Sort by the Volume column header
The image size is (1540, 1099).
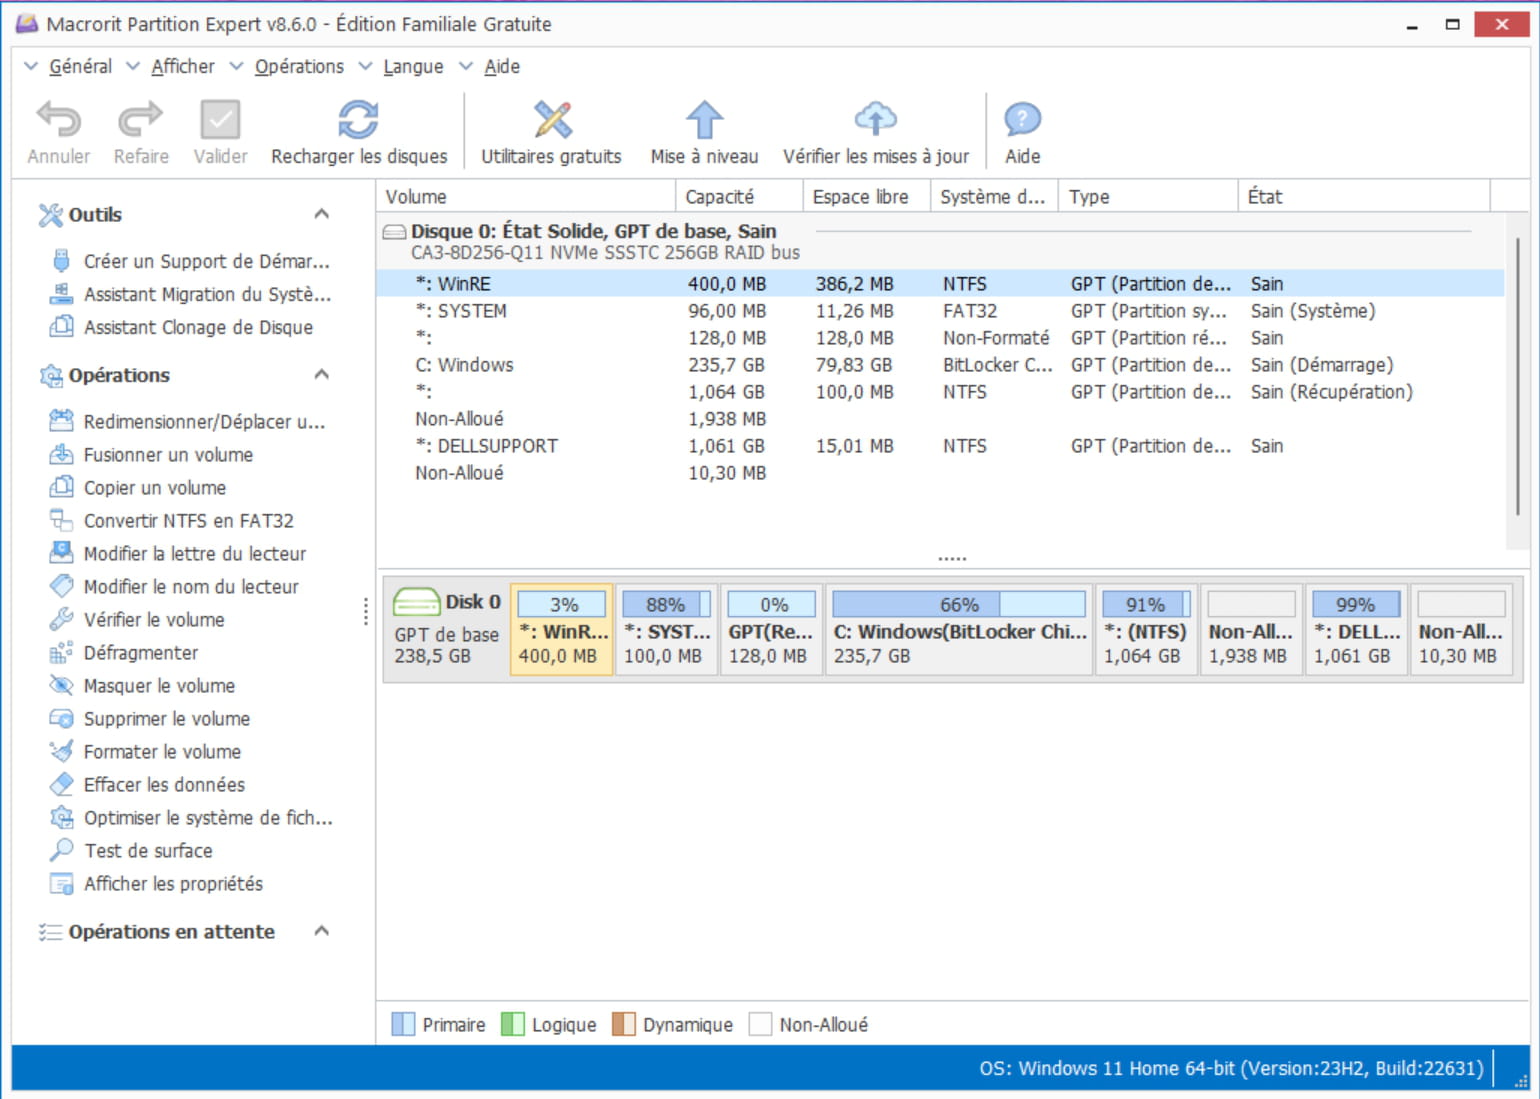[x=526, y=197]
